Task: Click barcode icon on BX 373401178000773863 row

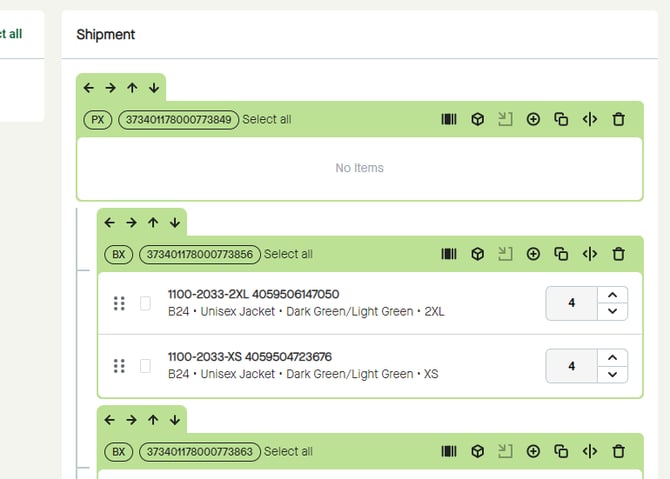Action: [449, 452]
